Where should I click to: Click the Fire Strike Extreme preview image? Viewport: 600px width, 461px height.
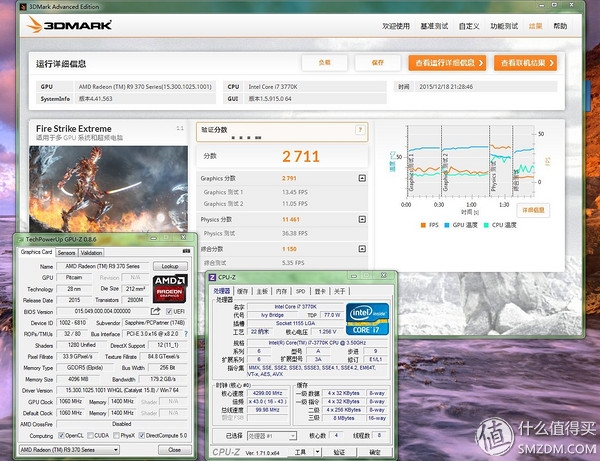tap(108, 189)
